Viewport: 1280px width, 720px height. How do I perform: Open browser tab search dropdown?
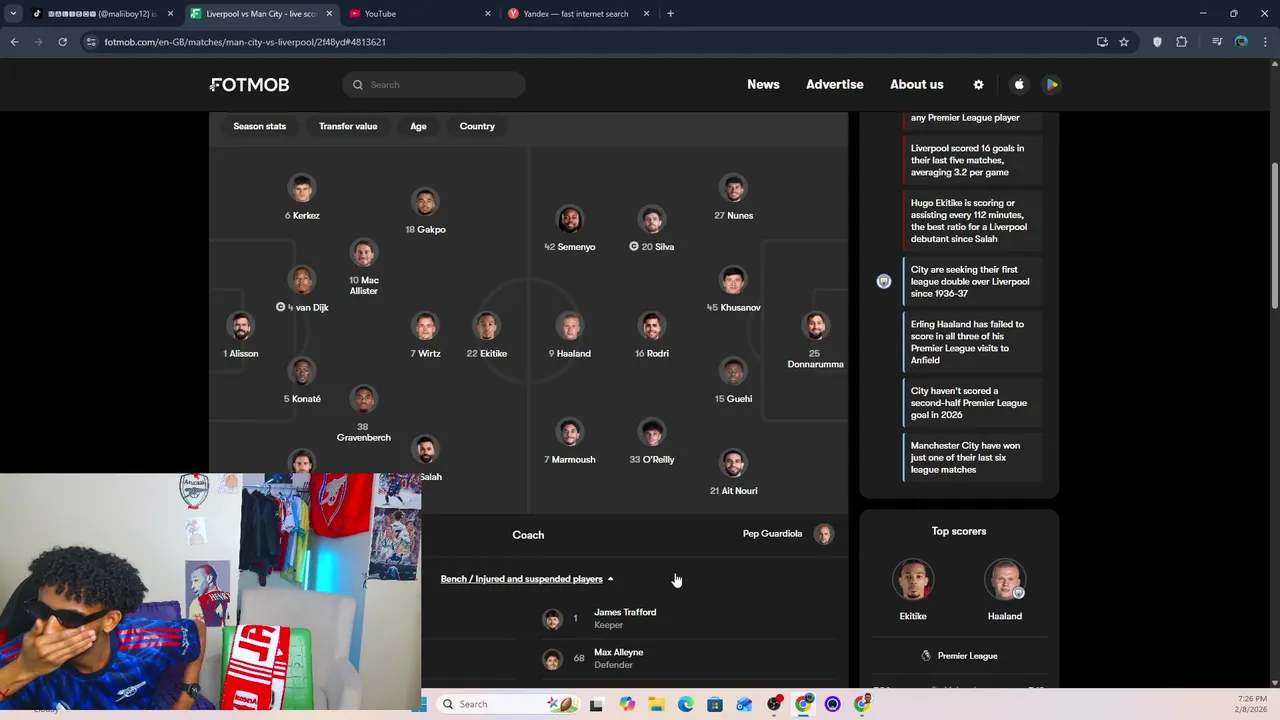tap(13, 14)
